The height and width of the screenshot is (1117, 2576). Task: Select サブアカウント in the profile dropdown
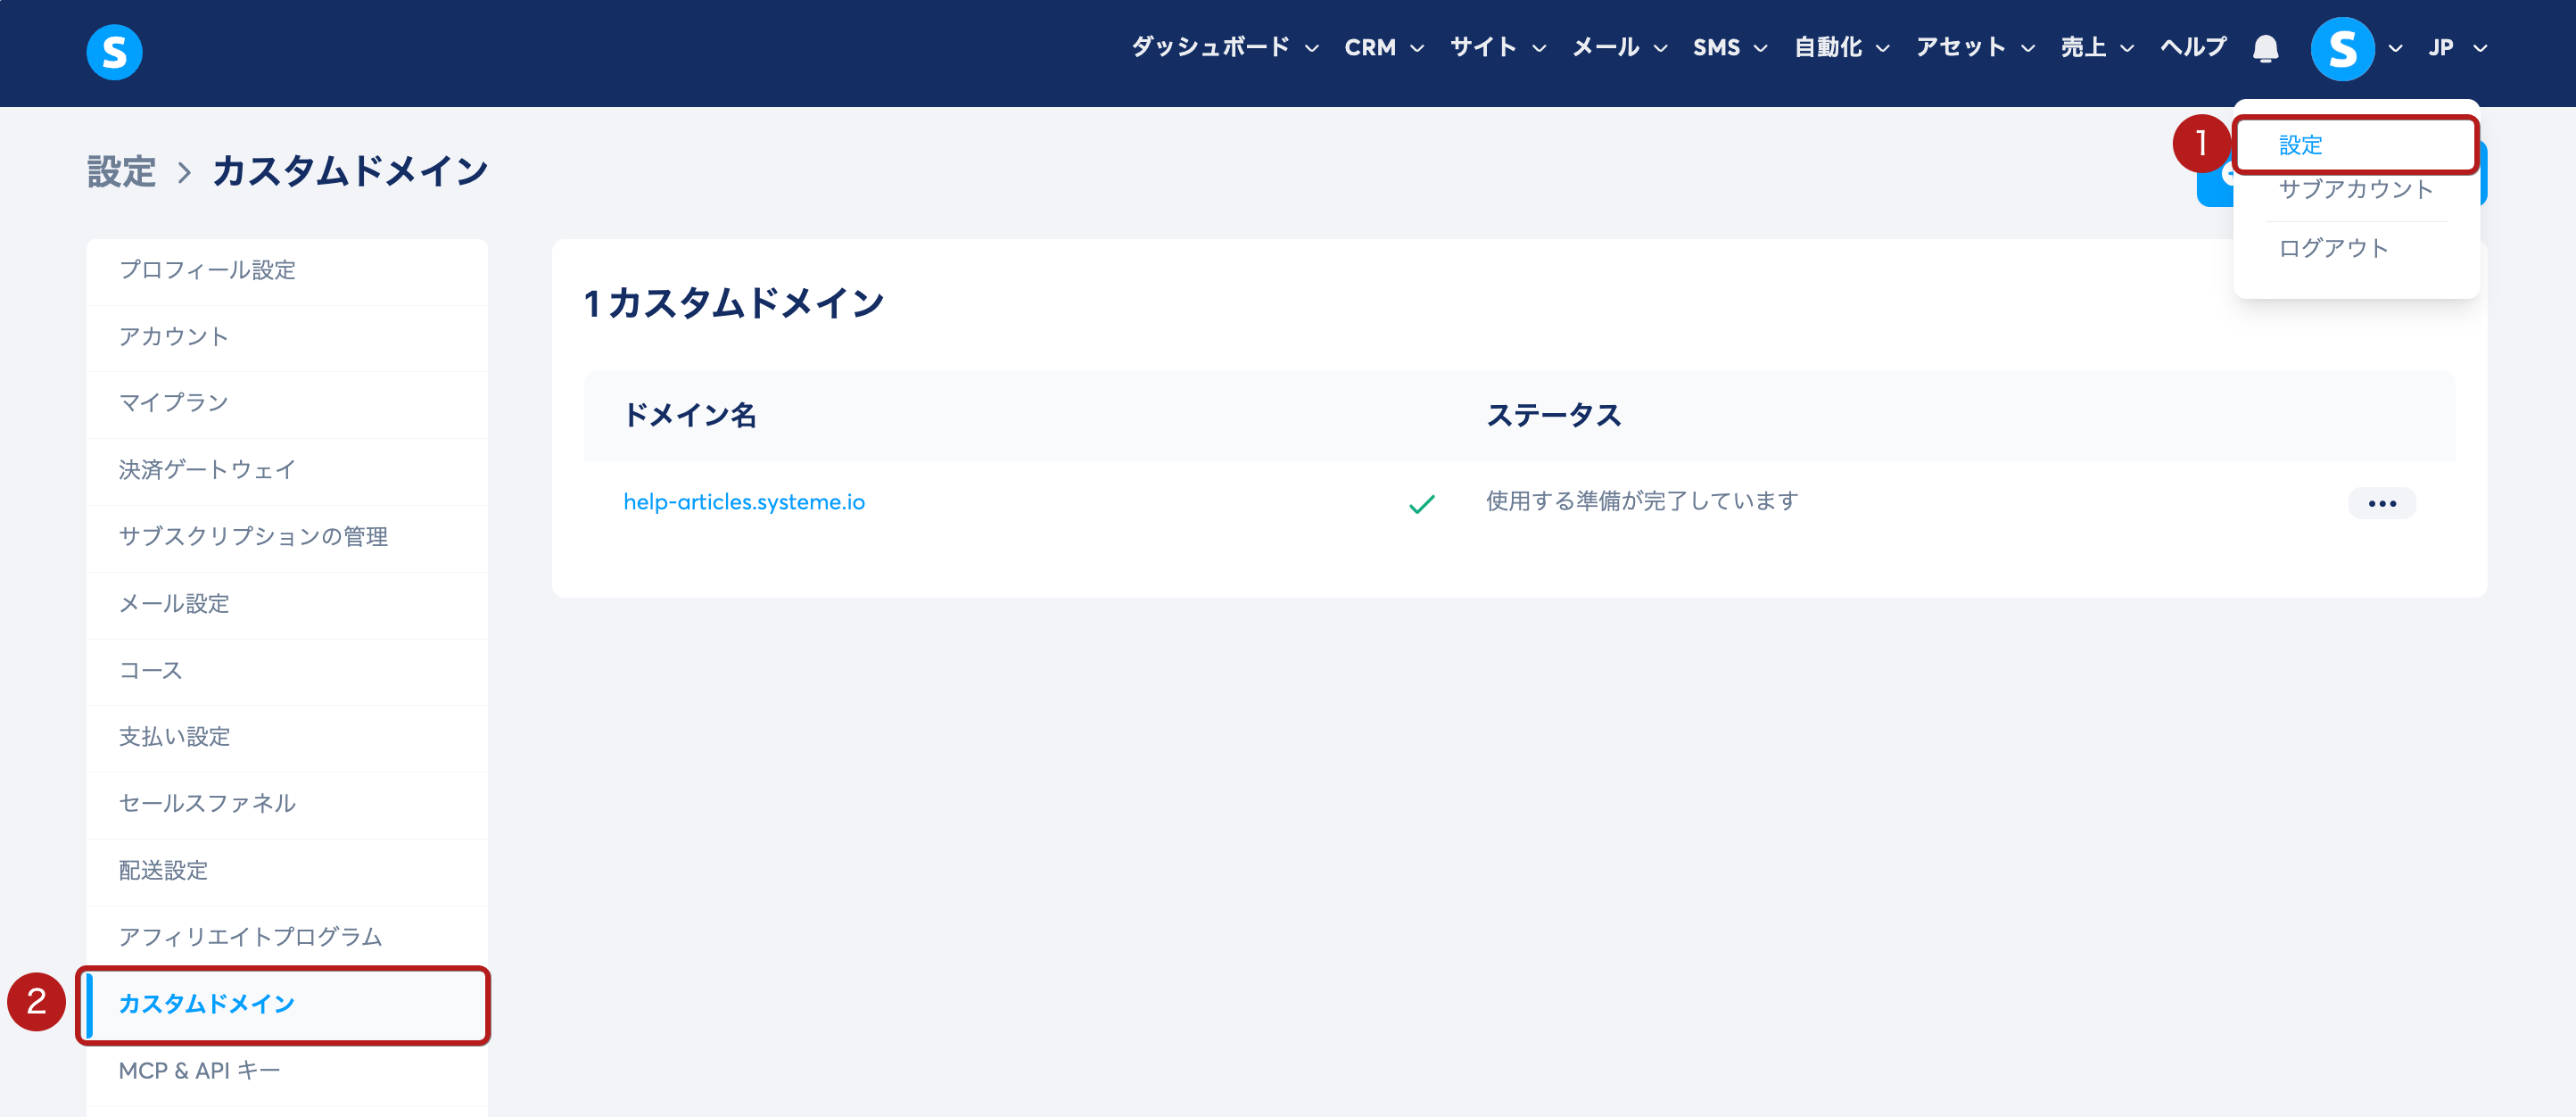point(2355,189)
